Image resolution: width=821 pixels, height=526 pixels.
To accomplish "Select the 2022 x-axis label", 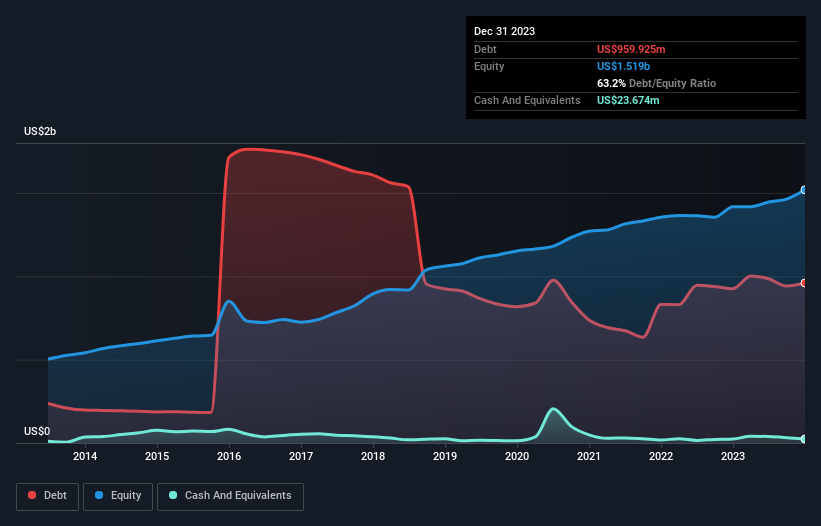I will coord(661,456).
